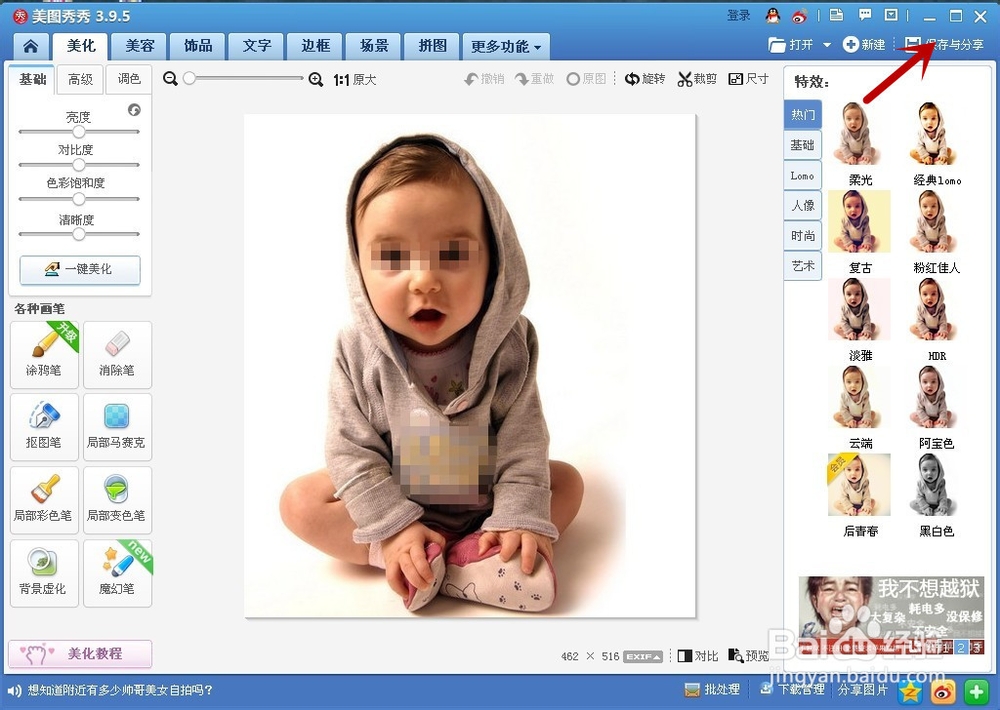This screenshot has height=710, width=1000.
Task: Click the Weibo icon in title bar
Action: 799,16
